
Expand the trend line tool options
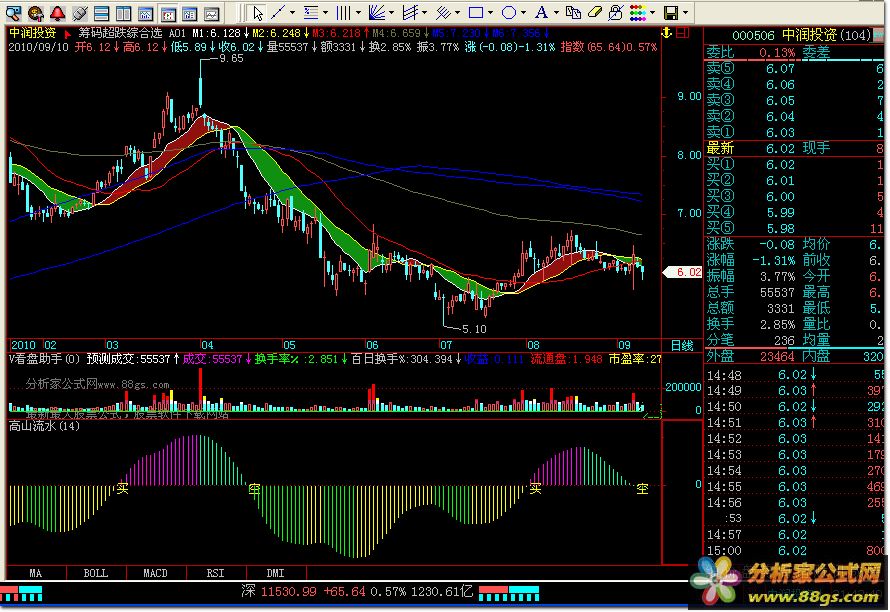[x=292, y=12]
